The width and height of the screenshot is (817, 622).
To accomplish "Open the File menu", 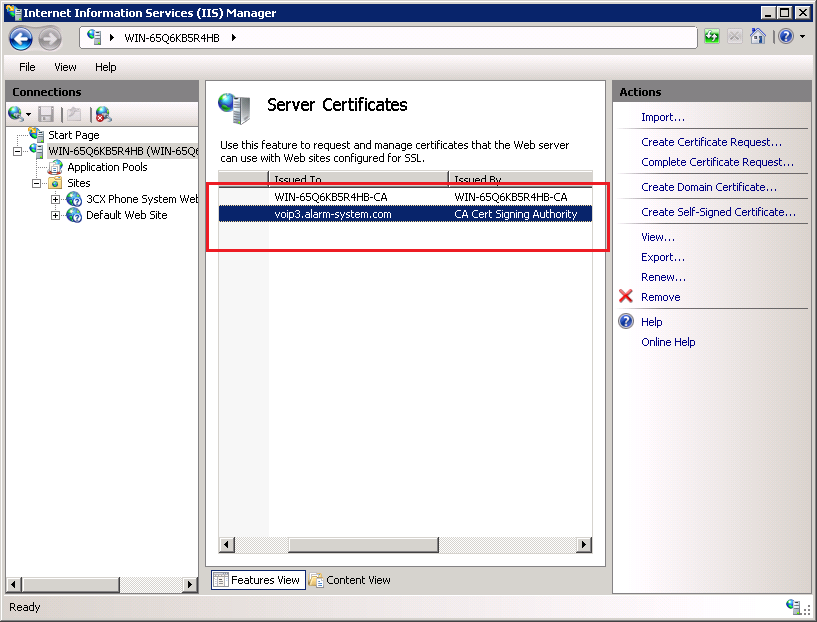I will (27, 67).
